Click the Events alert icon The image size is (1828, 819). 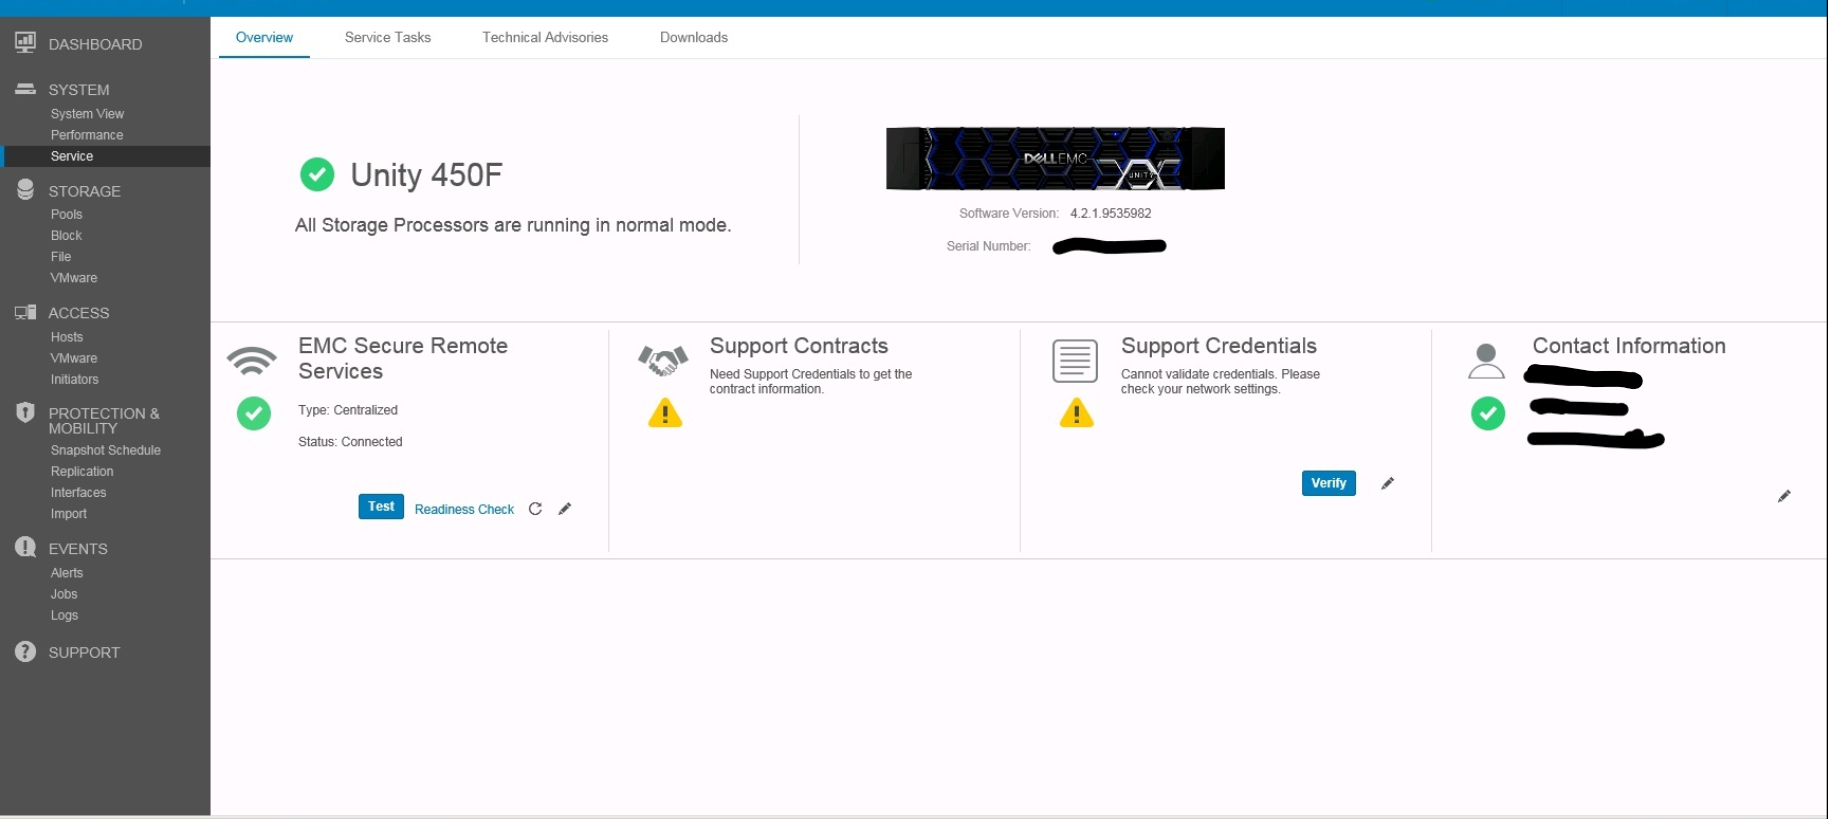25,547
